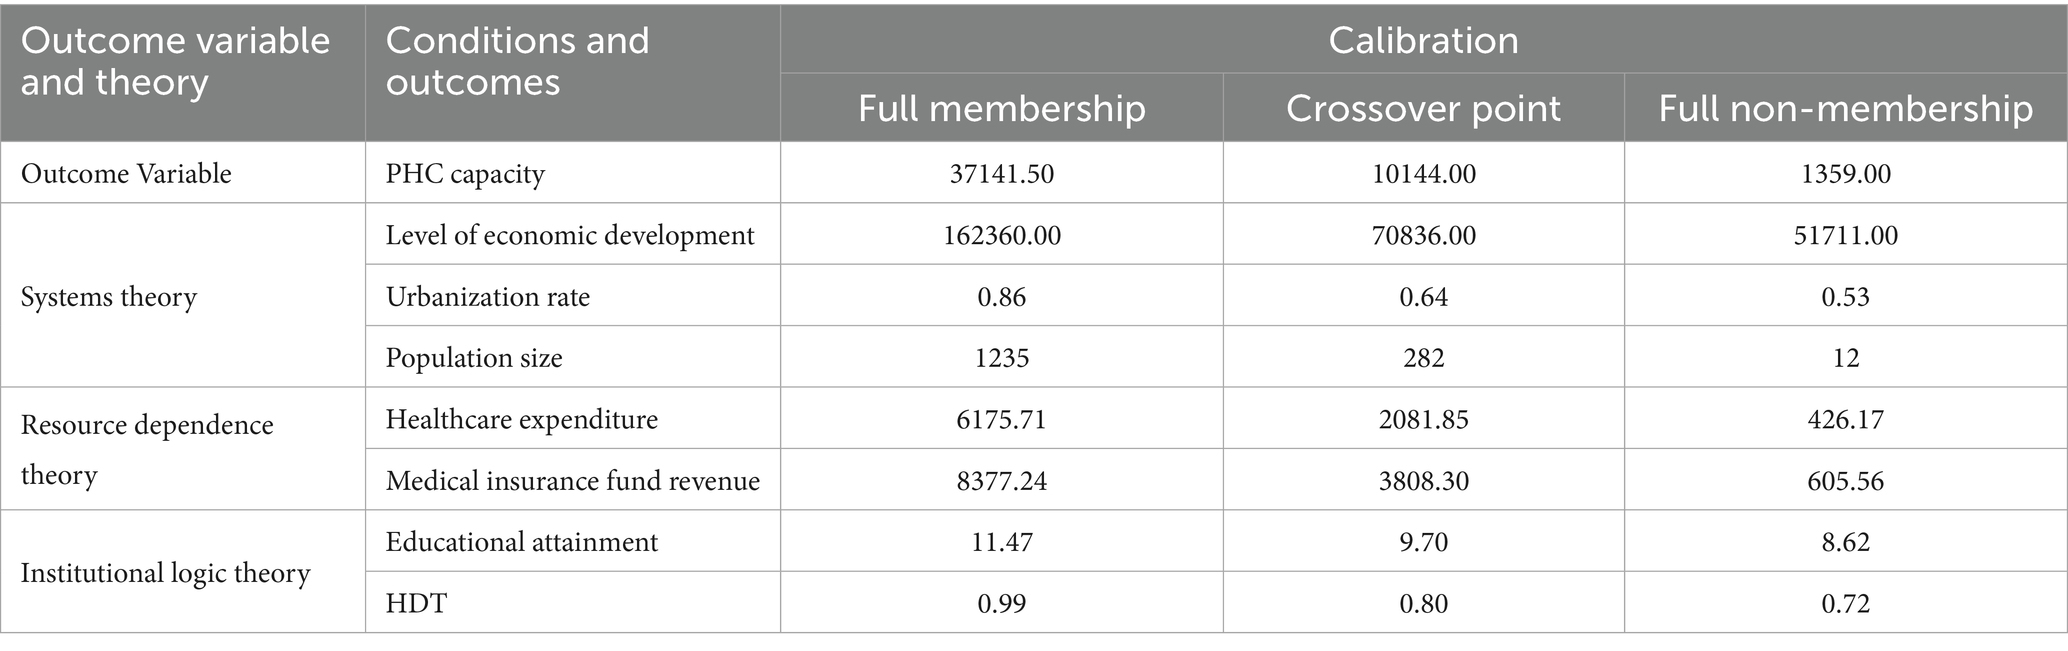The height and width of the screenshot is (651, 2068).
Task: Select the Level of economic development row label
Action: (570, 235)
